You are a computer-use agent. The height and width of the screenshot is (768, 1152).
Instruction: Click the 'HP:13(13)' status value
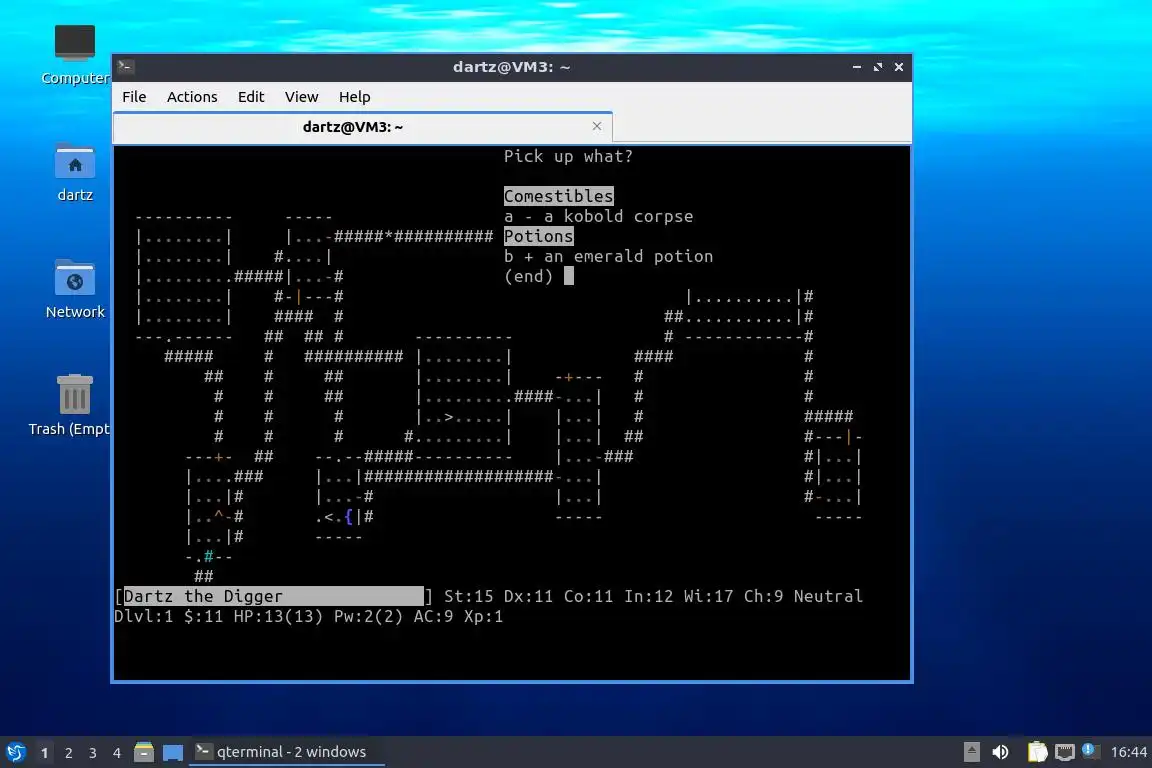[278, 617]
